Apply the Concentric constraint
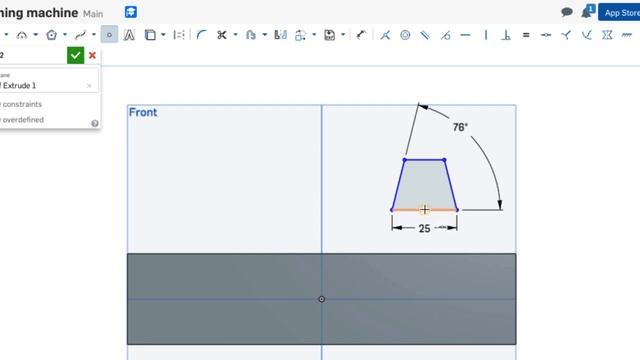640x360 pixels. point(405,35)
